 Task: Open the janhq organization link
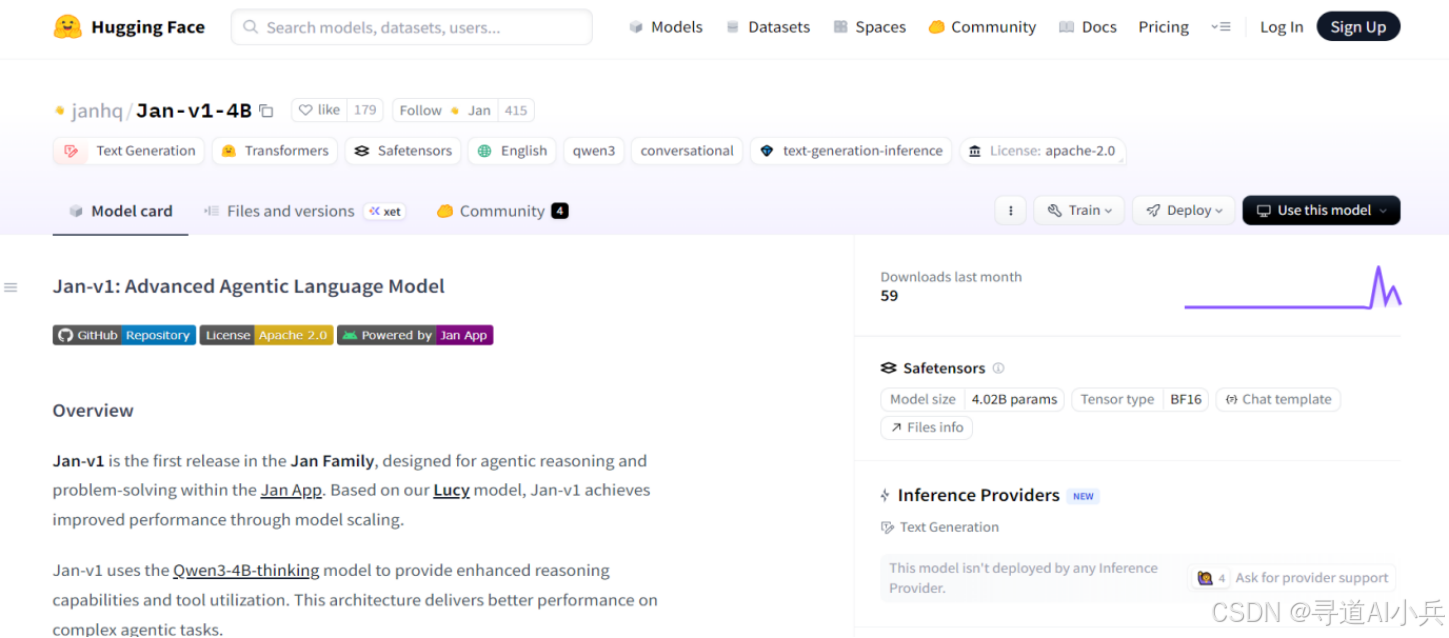point(97,111)
